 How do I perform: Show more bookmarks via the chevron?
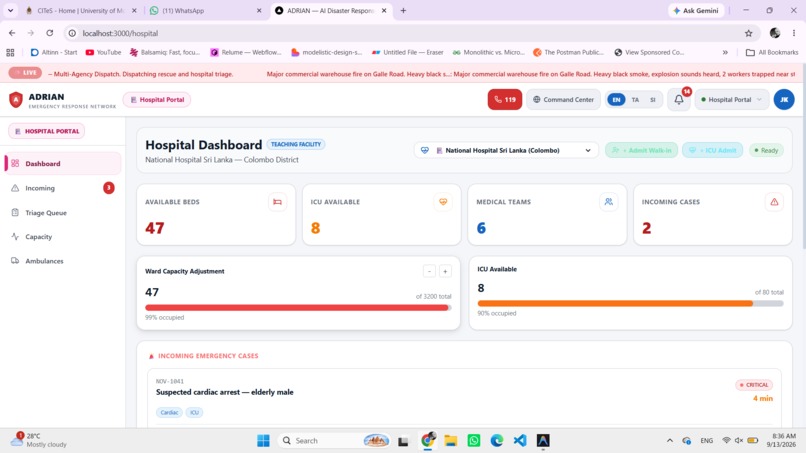pos(725,52)
